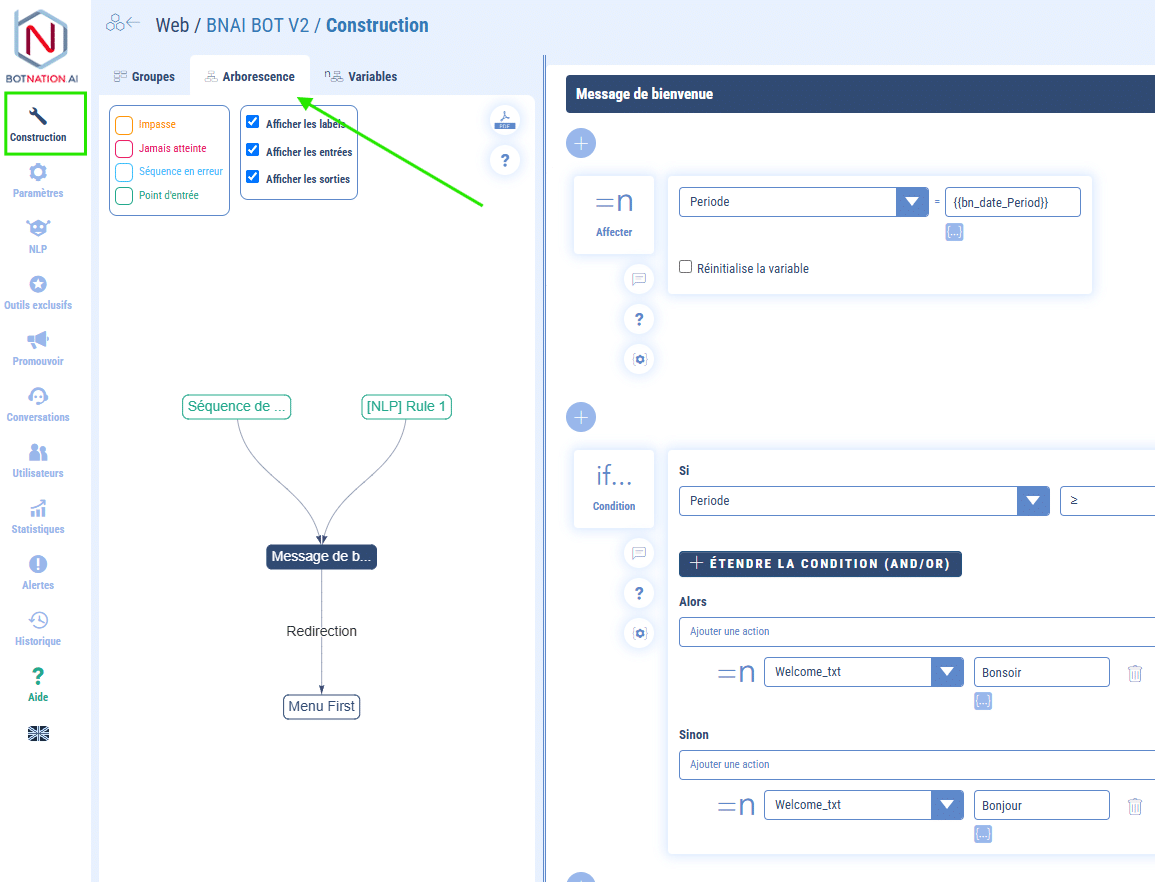The width and height of the screenshot is (1155, 882).
Task: Open the NLP section in the sidebar
Action: pos(37,236)
